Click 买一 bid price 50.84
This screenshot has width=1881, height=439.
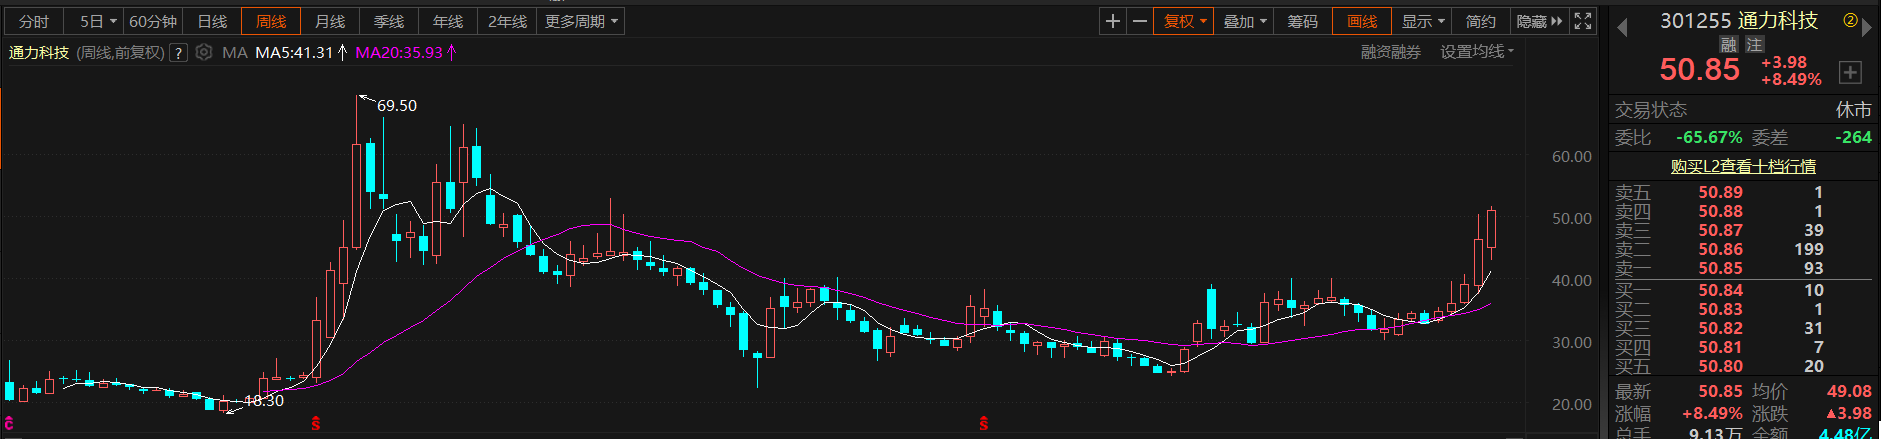1720,290
